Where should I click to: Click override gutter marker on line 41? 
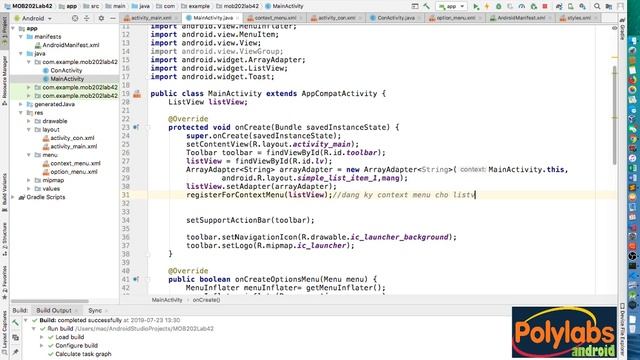pyautogui.click(x=136, y=279)
